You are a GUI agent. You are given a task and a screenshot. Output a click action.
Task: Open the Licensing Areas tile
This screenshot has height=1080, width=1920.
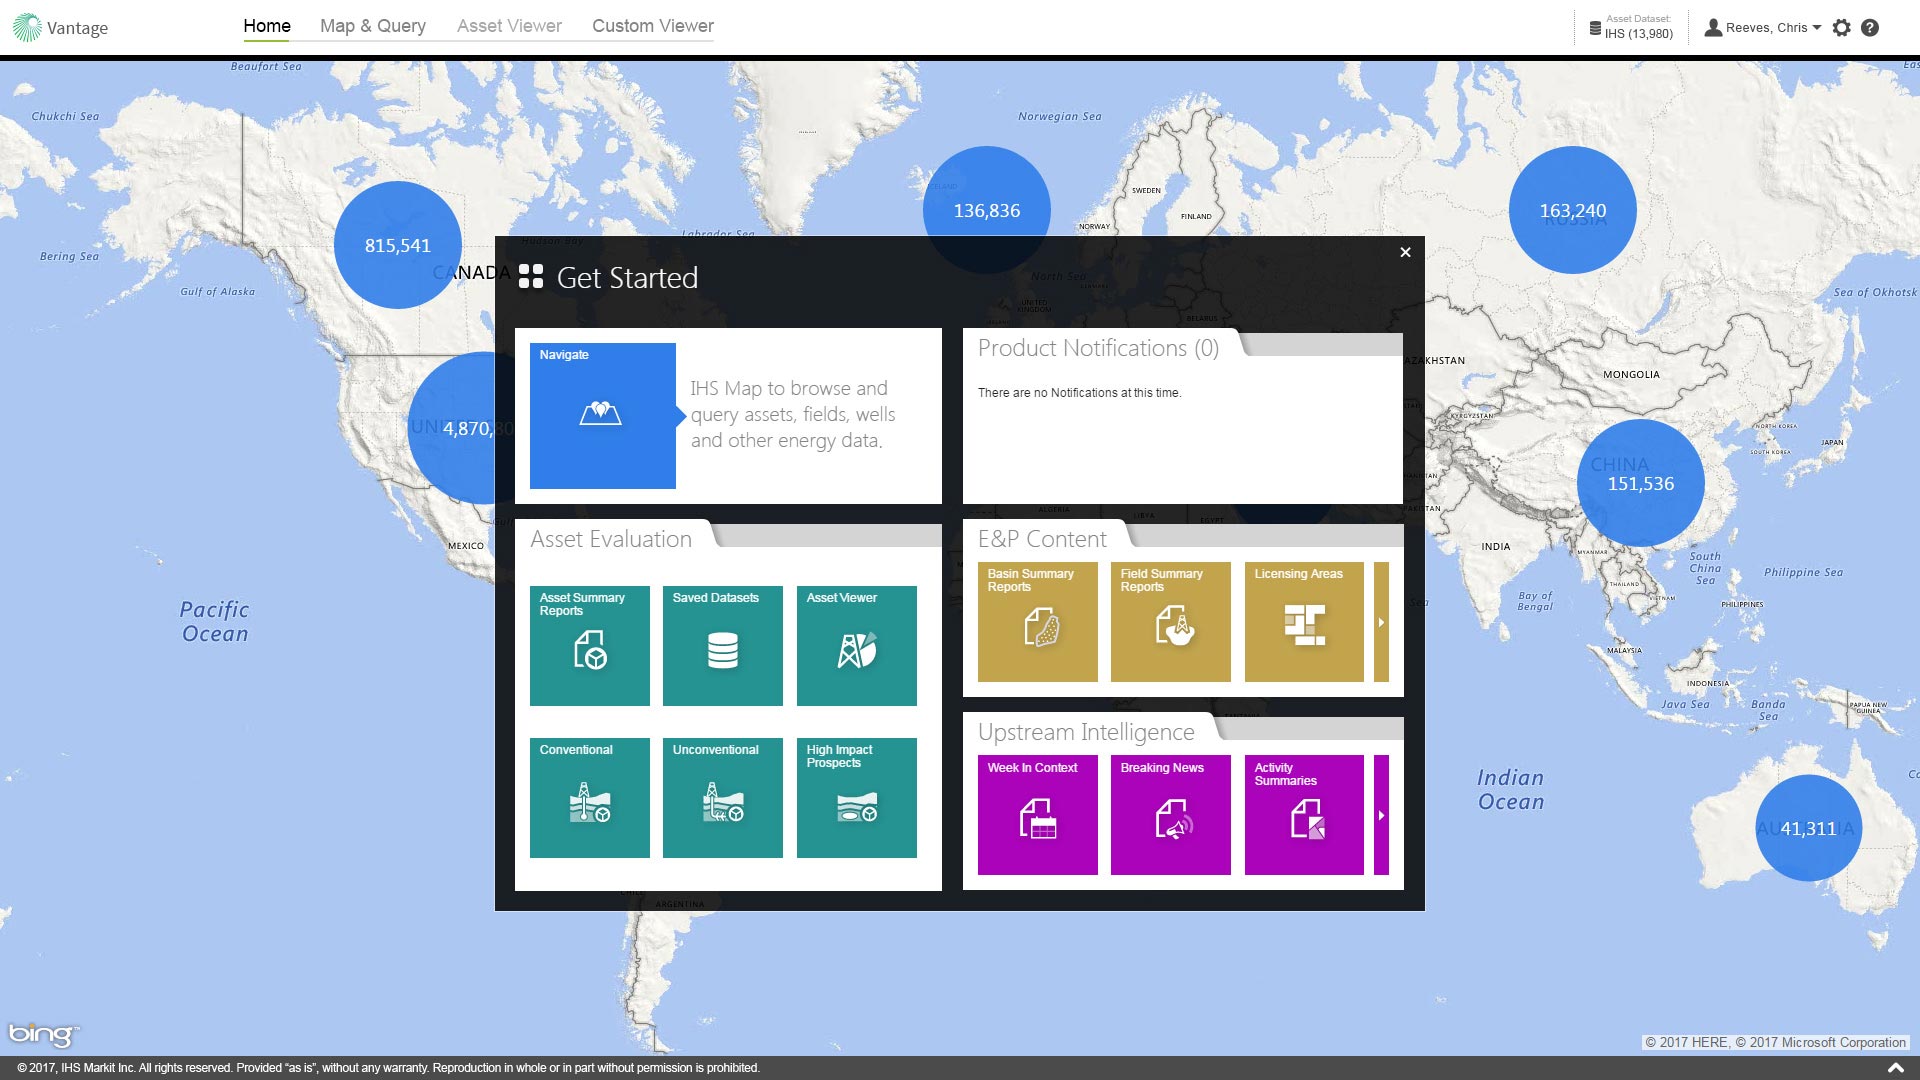coord(1304,622)
